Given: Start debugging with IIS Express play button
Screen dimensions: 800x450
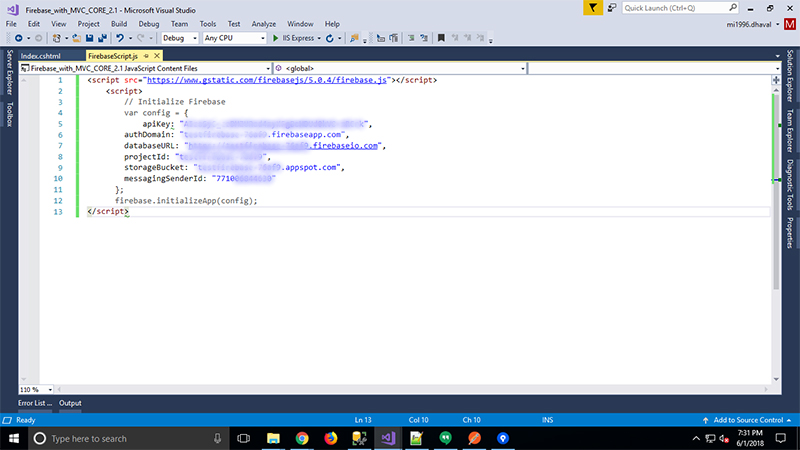Looking at the screenshot, I should [276, 38].
